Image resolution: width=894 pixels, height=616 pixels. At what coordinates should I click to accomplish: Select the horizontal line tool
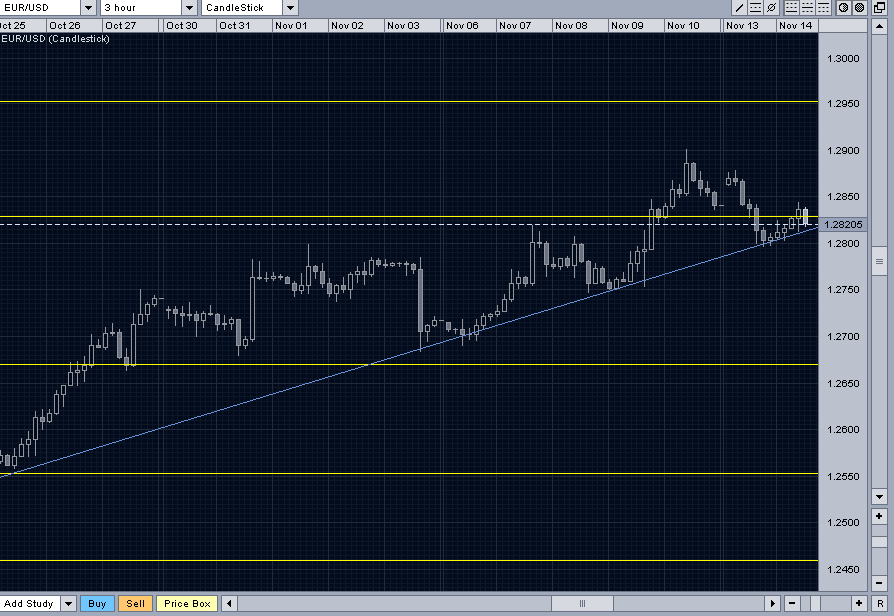755,7
